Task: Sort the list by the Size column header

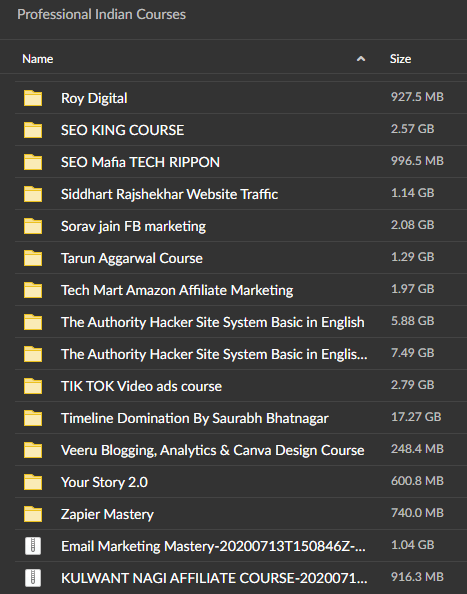Action: click(400, 59)
